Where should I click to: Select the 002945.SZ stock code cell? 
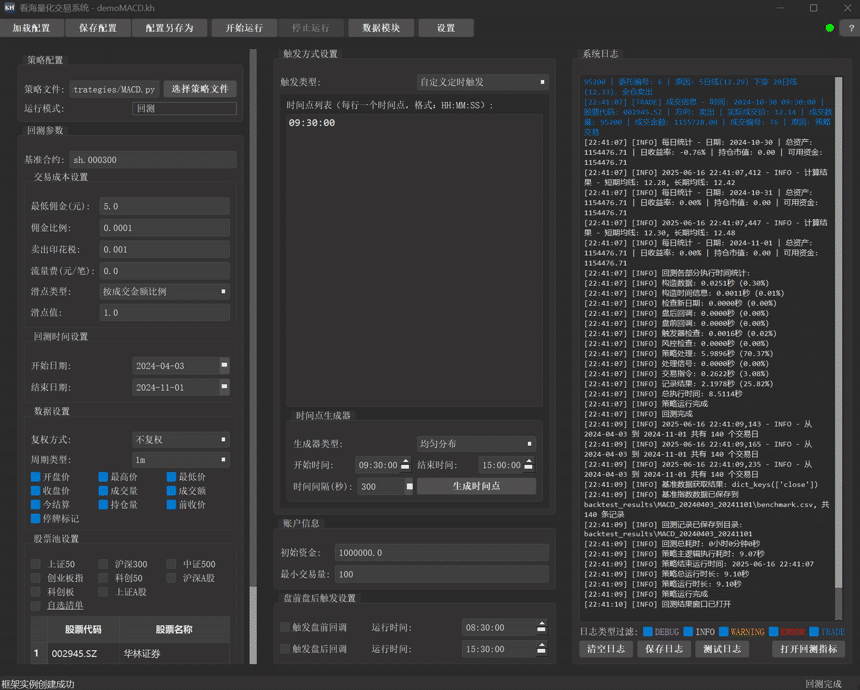click(83, 653)
